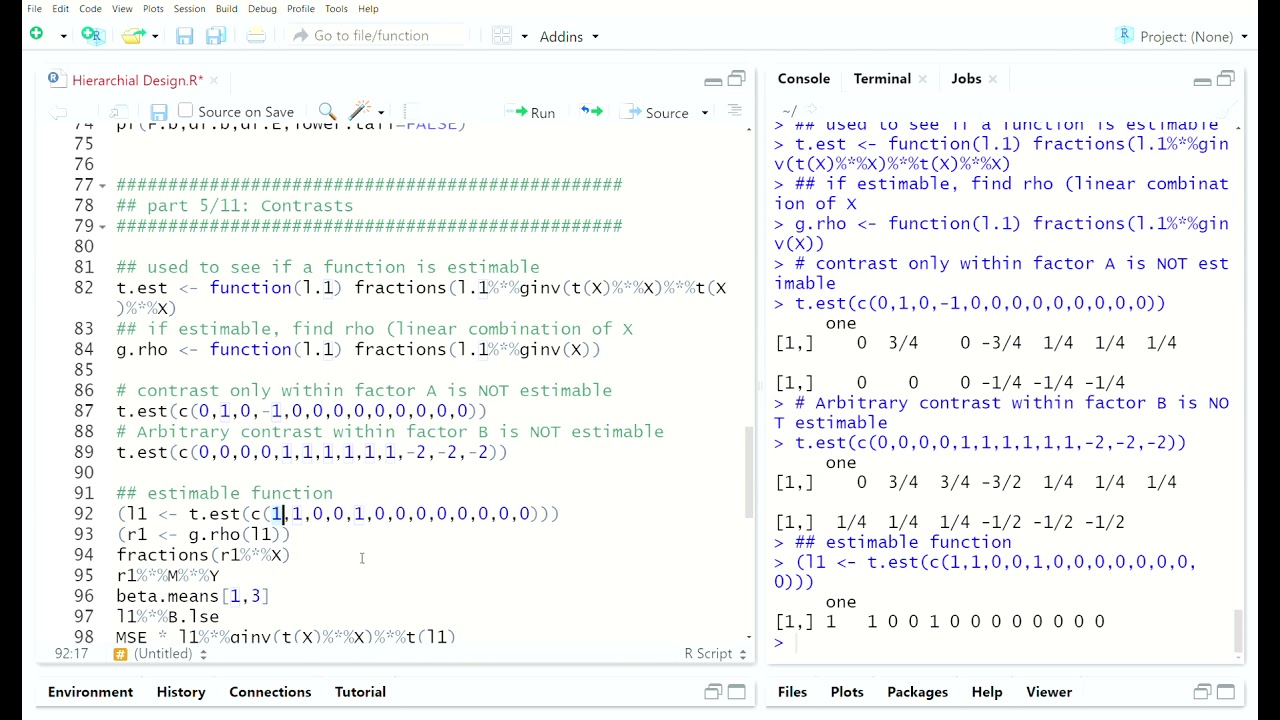The height and width of the screenshot is (720, 1280).
Task: Close the Jobs tab
Action: [x=995, y=79]
